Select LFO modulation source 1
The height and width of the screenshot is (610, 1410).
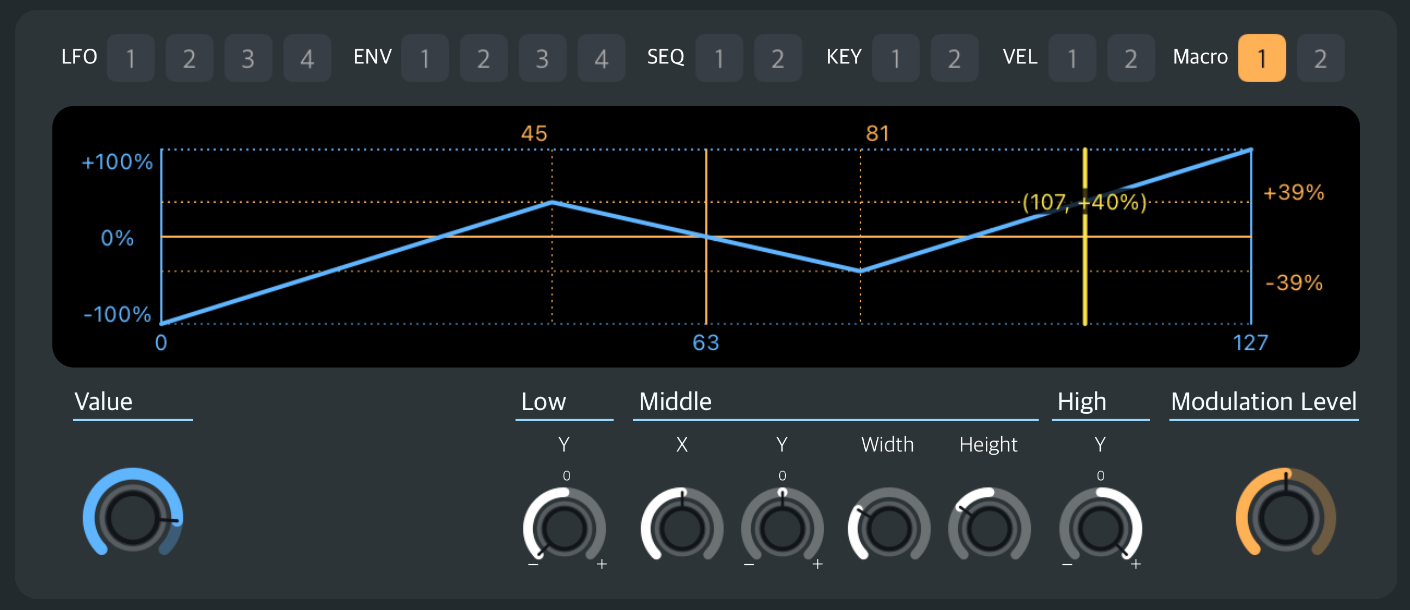[x=130, y=58]
